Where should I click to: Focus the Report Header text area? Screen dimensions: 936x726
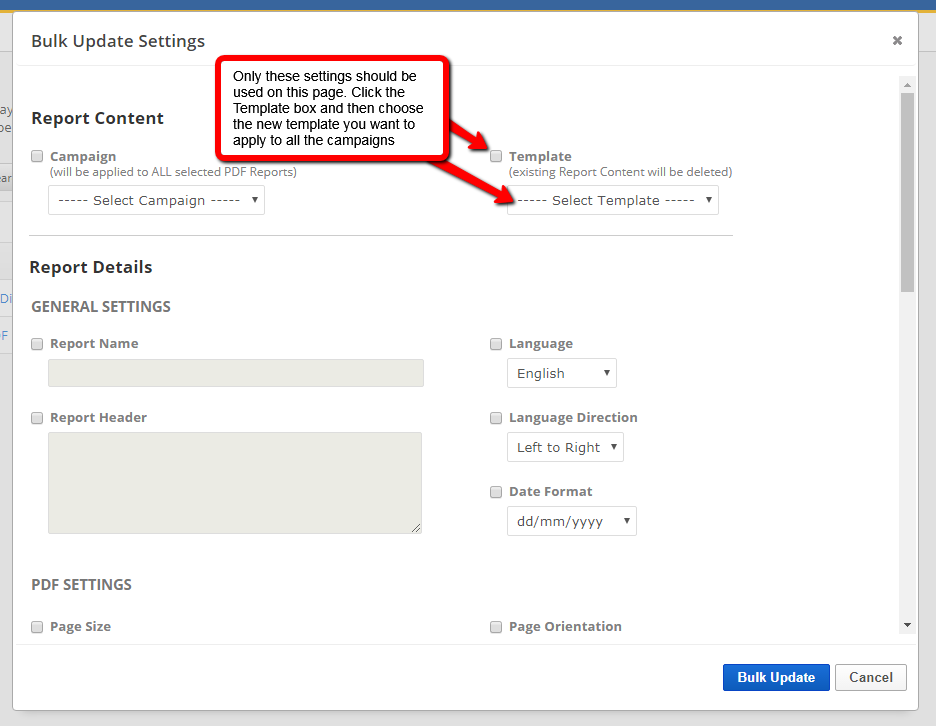[x=235, y=483]
